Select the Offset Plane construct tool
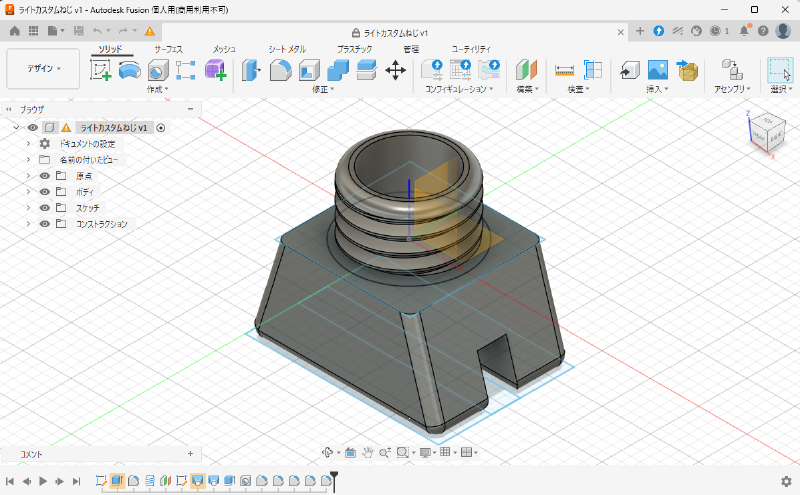The height and width of the screenshot is (495, 800). pyautogui.click(x=526, y=70)
